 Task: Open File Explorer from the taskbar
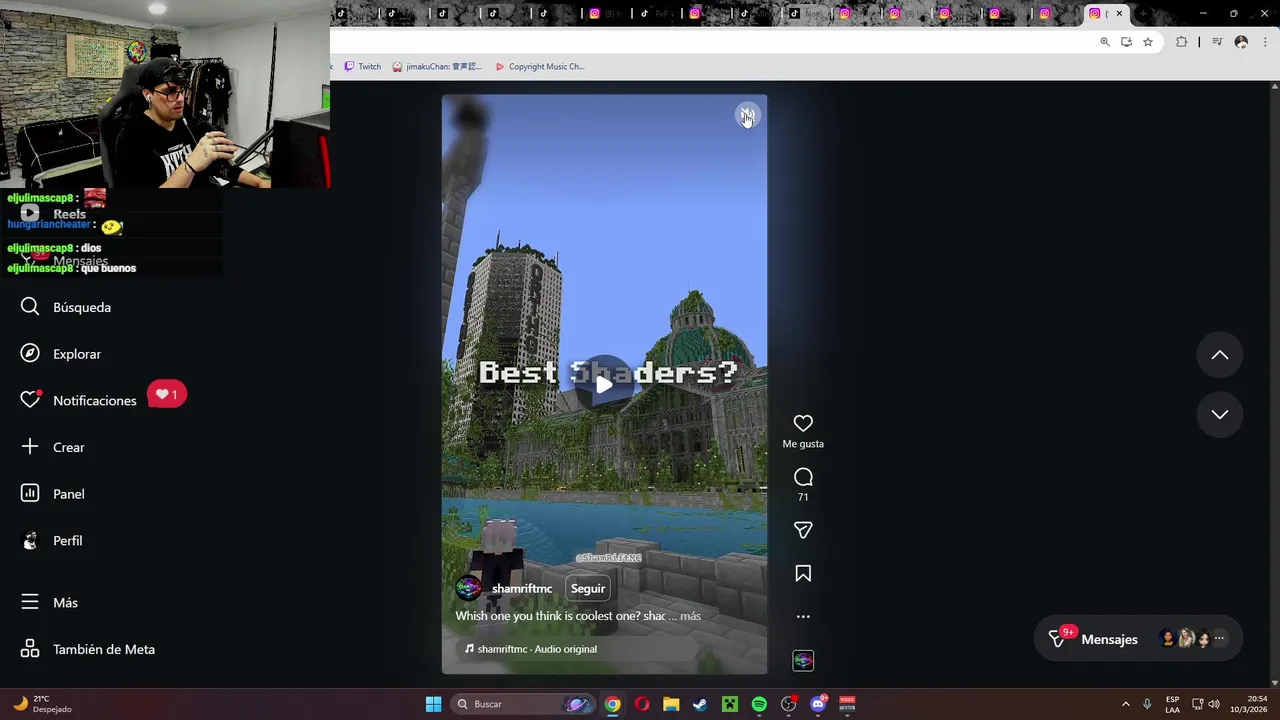[x=671, y=704]
